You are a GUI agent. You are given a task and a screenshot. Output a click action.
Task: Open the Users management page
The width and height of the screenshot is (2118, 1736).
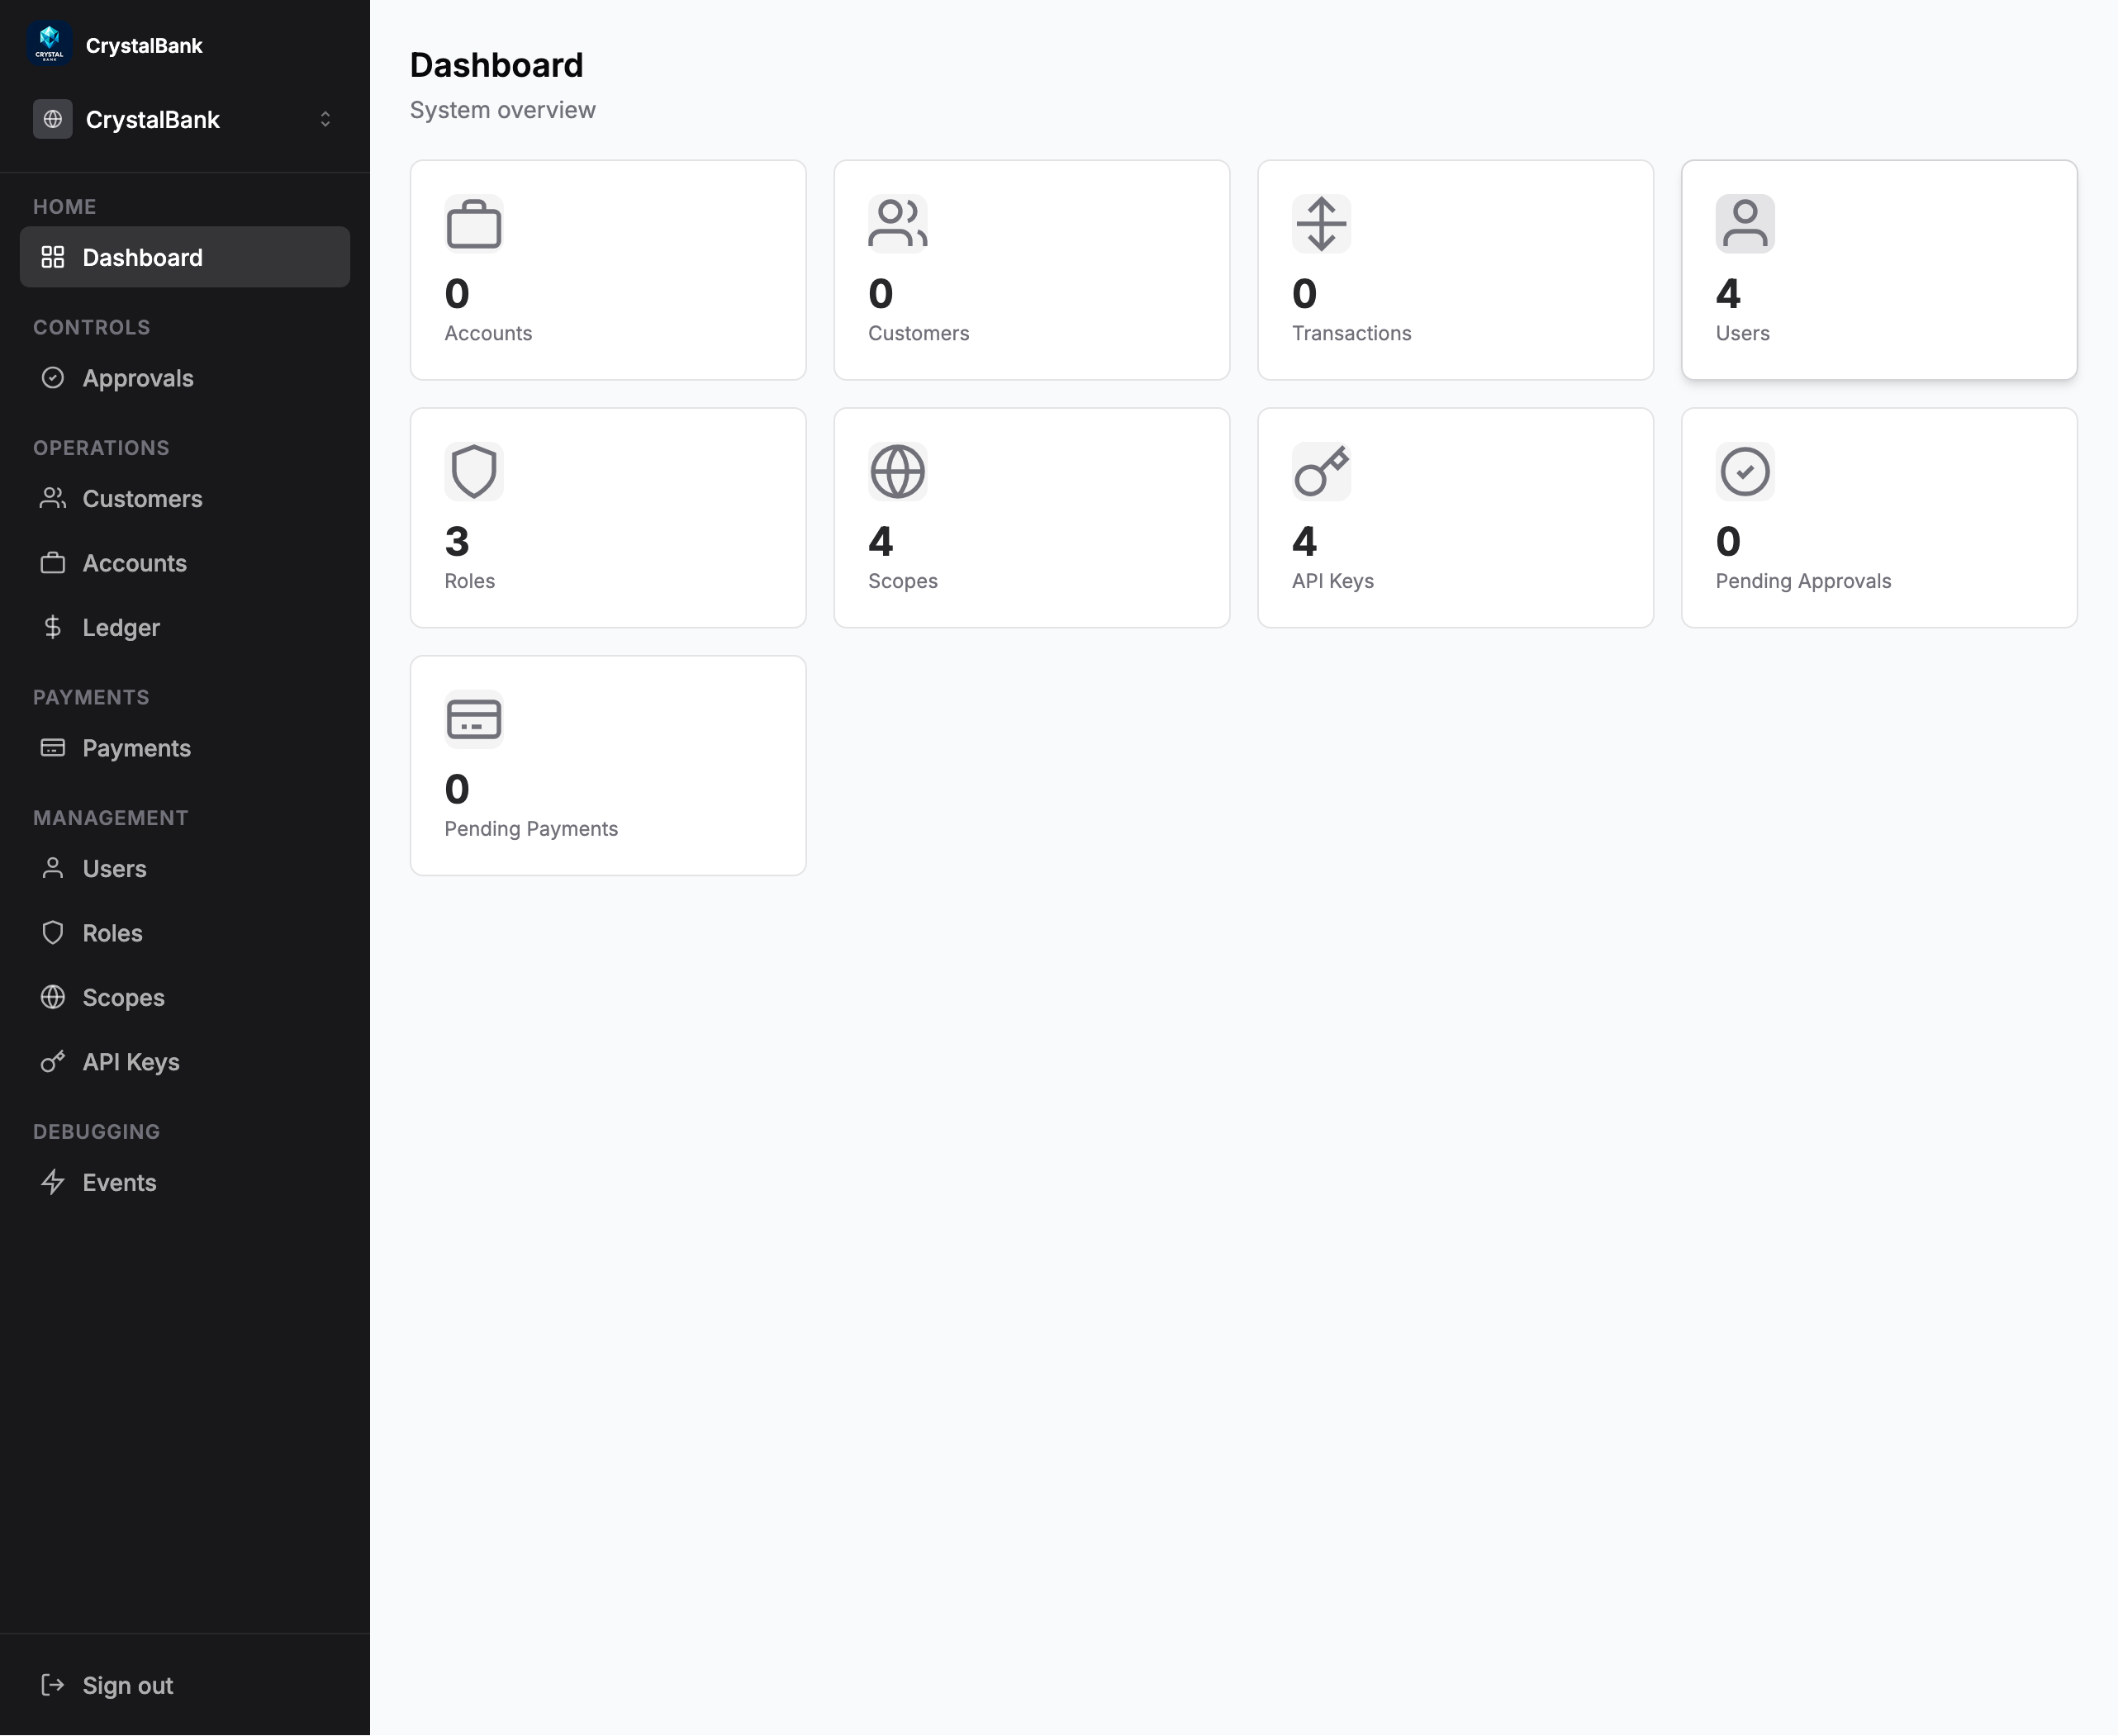tap(114, 868)
